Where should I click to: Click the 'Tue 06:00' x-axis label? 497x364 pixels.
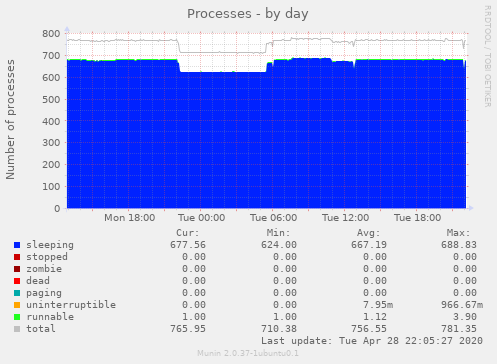pyautogui.click(x=273, y=218)
